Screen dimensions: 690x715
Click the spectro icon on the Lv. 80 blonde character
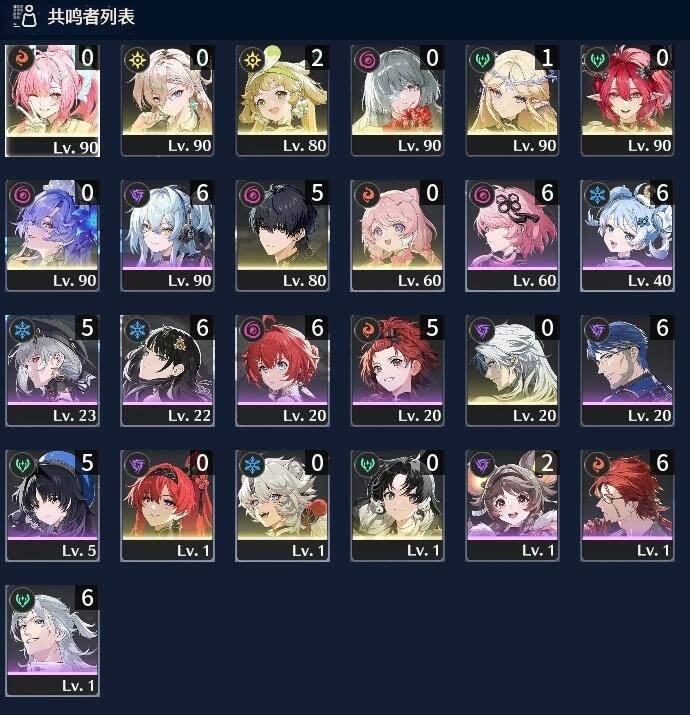253,59
